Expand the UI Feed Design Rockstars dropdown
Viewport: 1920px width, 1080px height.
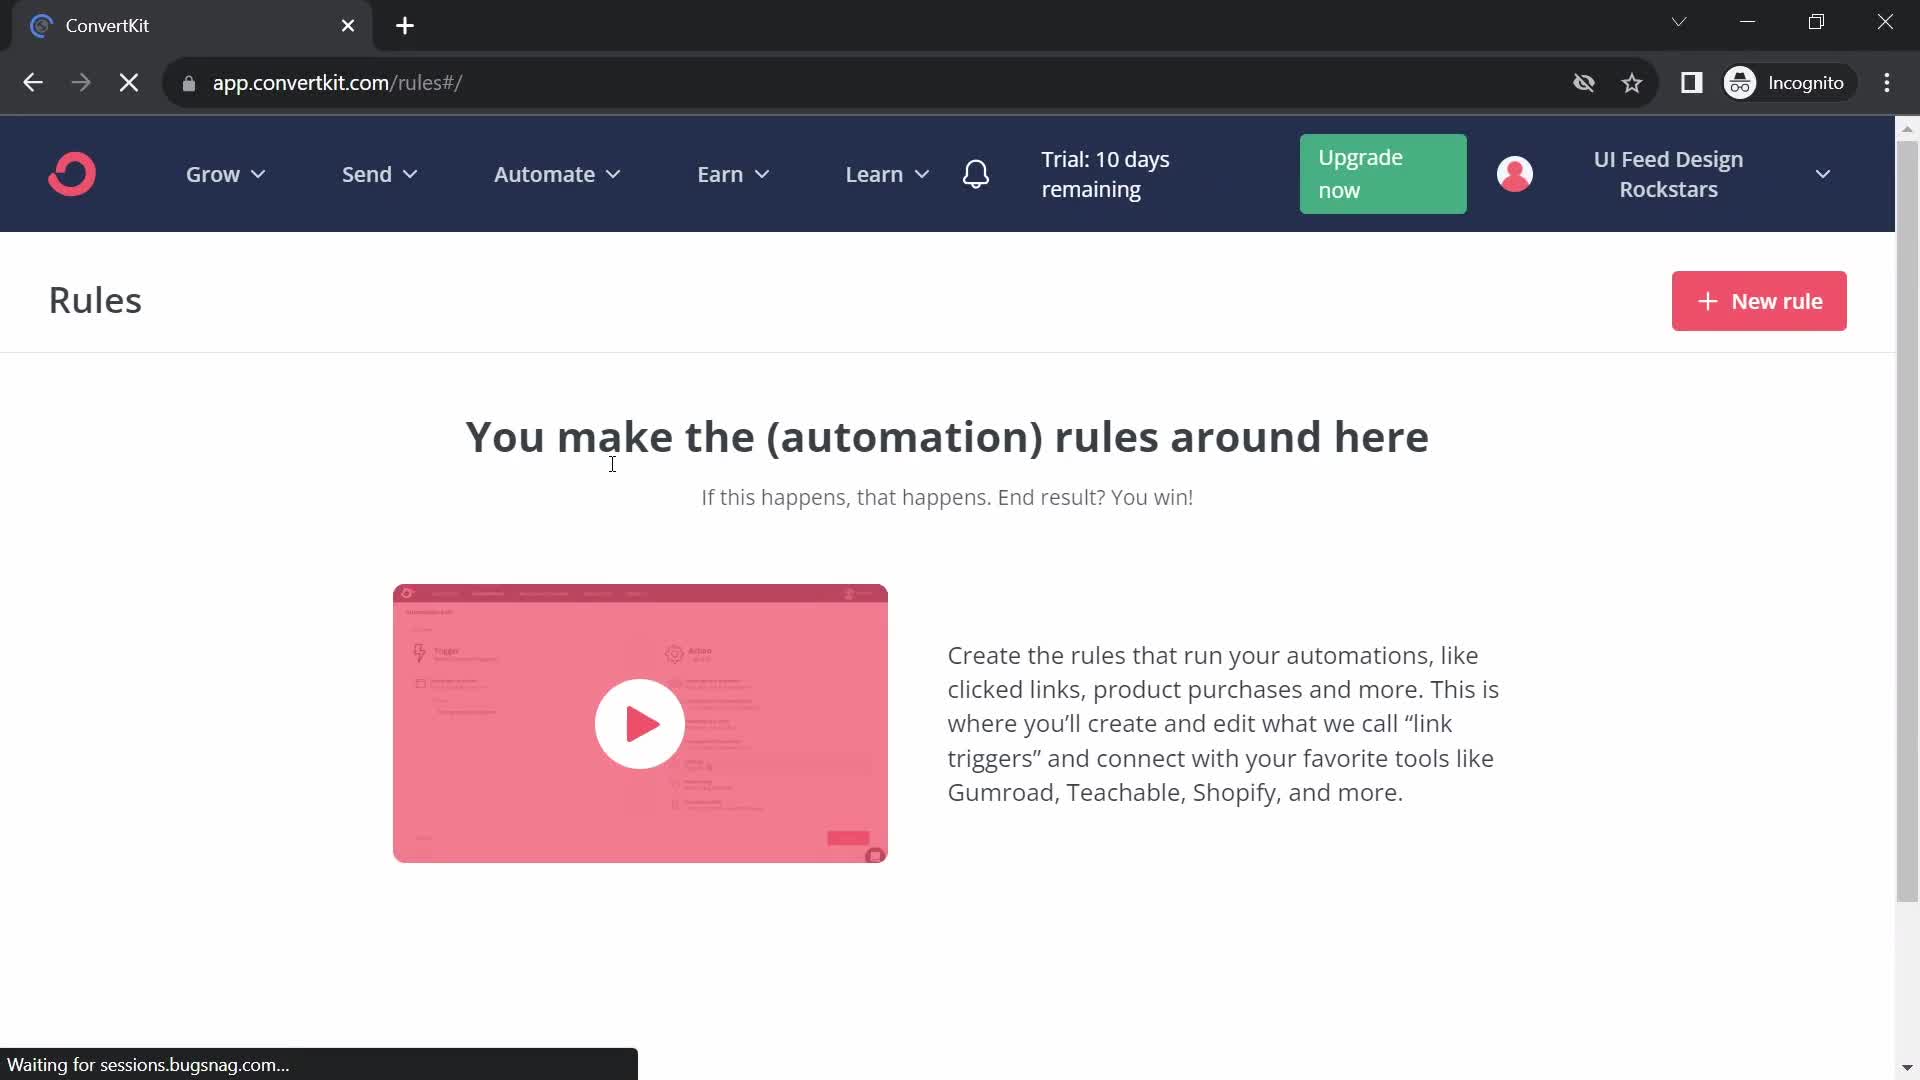(x=1824, y=173)
